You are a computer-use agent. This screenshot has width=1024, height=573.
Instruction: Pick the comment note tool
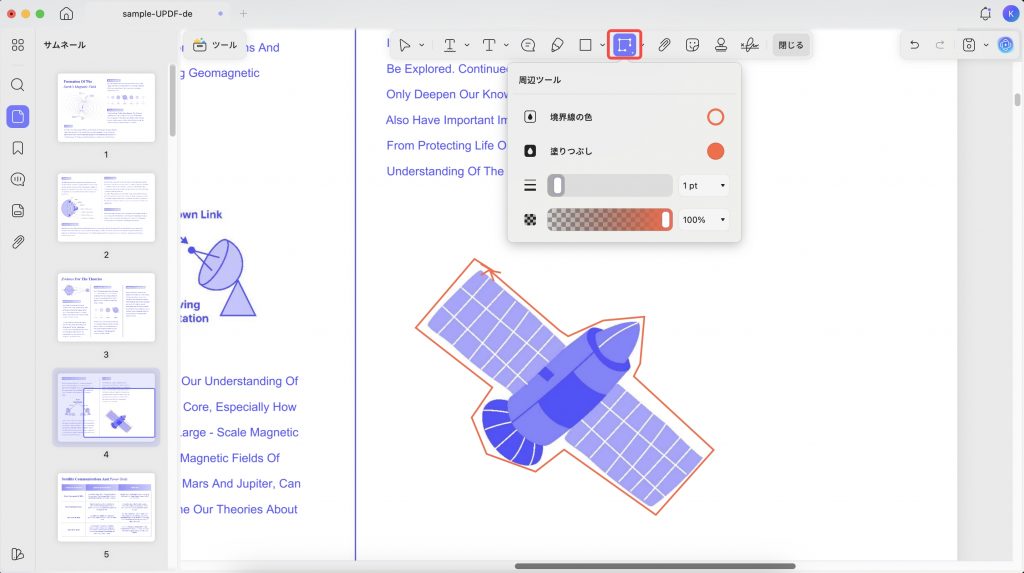click(528, 45)
